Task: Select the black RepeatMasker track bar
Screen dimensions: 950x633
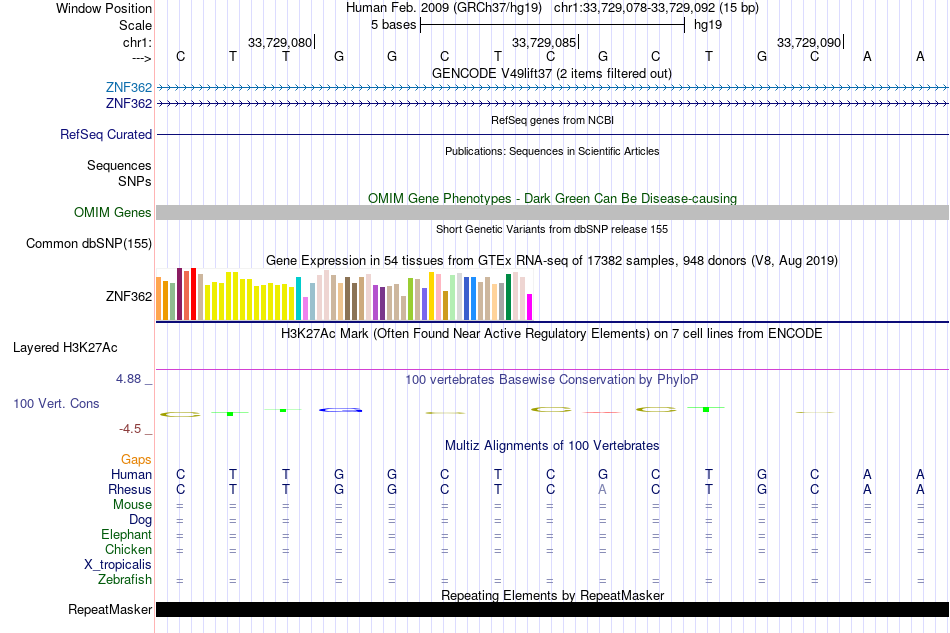Action: (552, 609)
